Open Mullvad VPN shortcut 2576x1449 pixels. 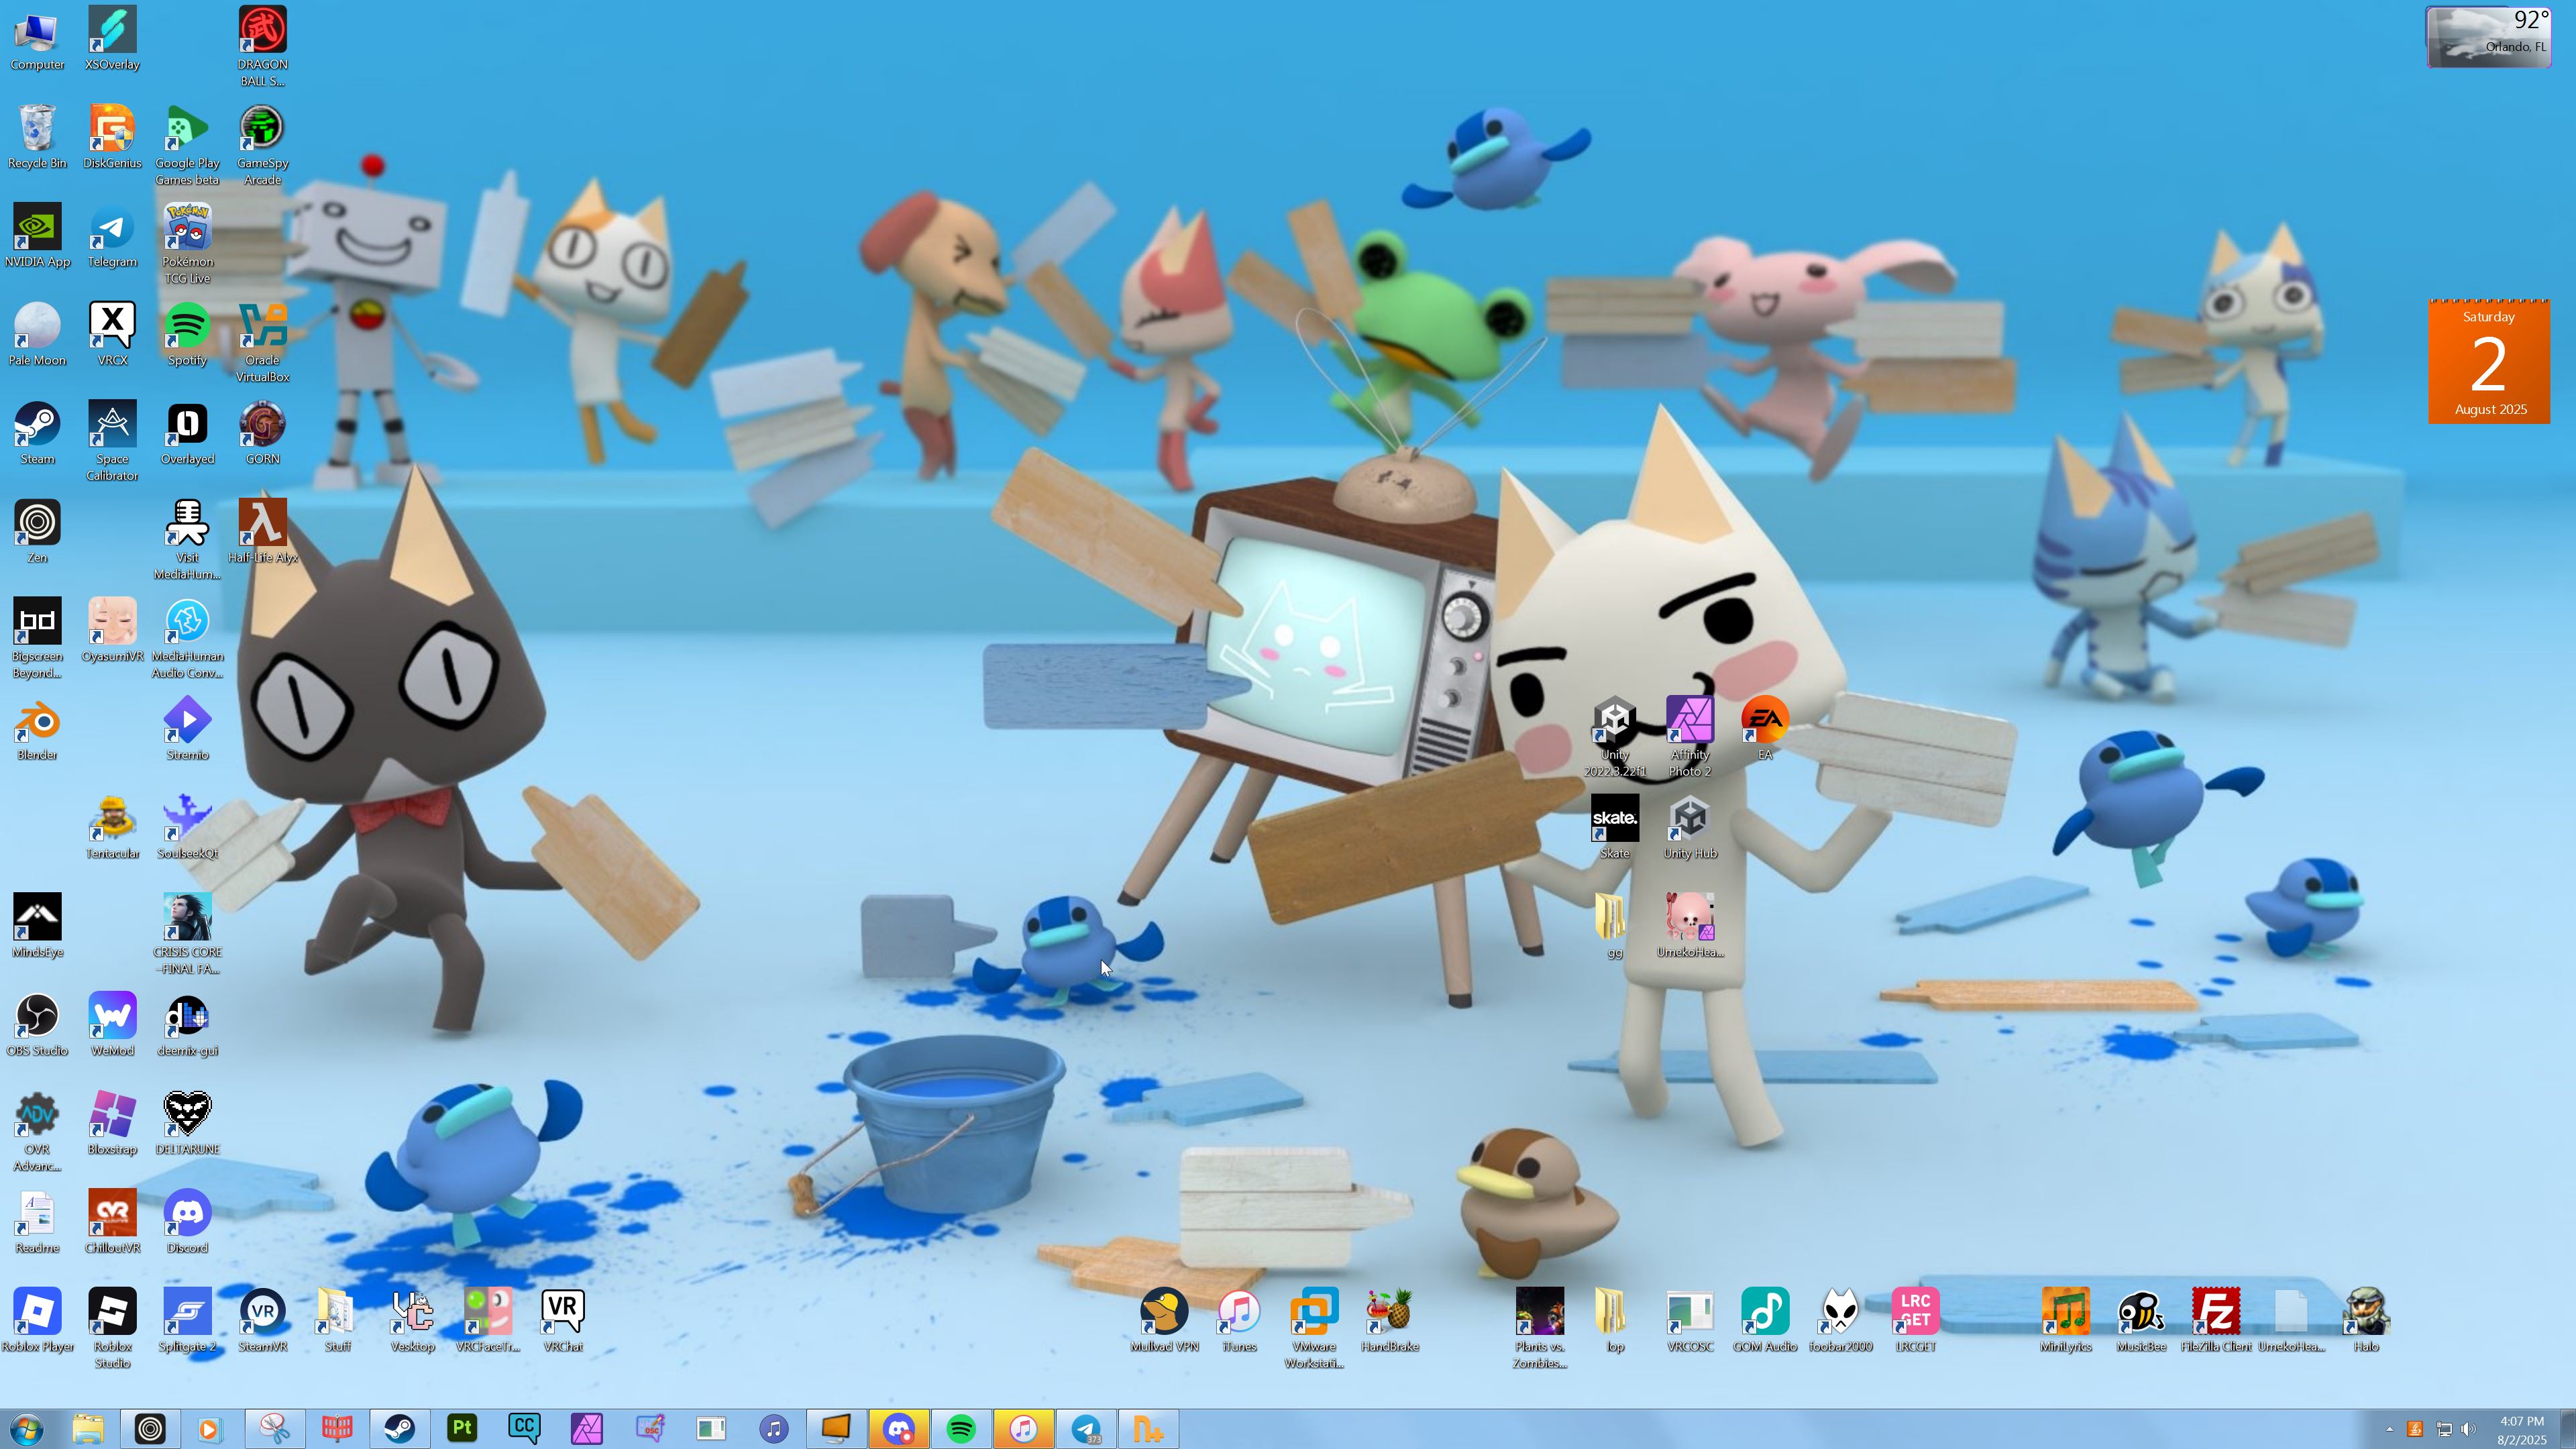(x=1164, y=1320)
